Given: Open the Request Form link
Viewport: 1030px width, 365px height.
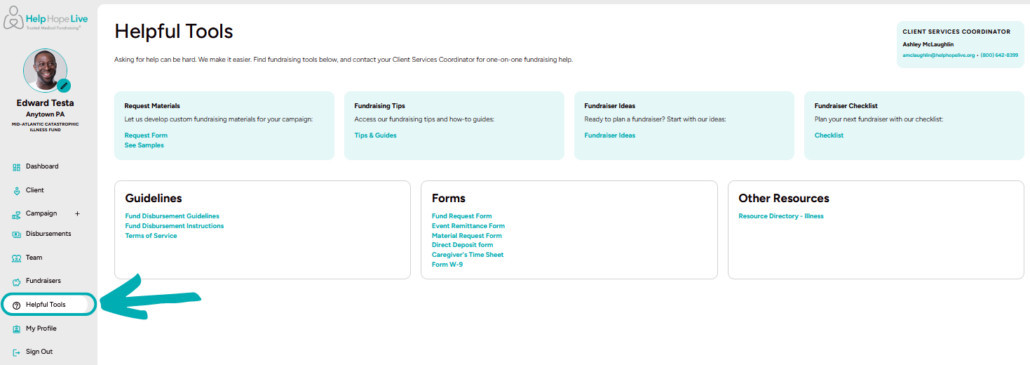Looking at the screenshot, I should (146, 136).
